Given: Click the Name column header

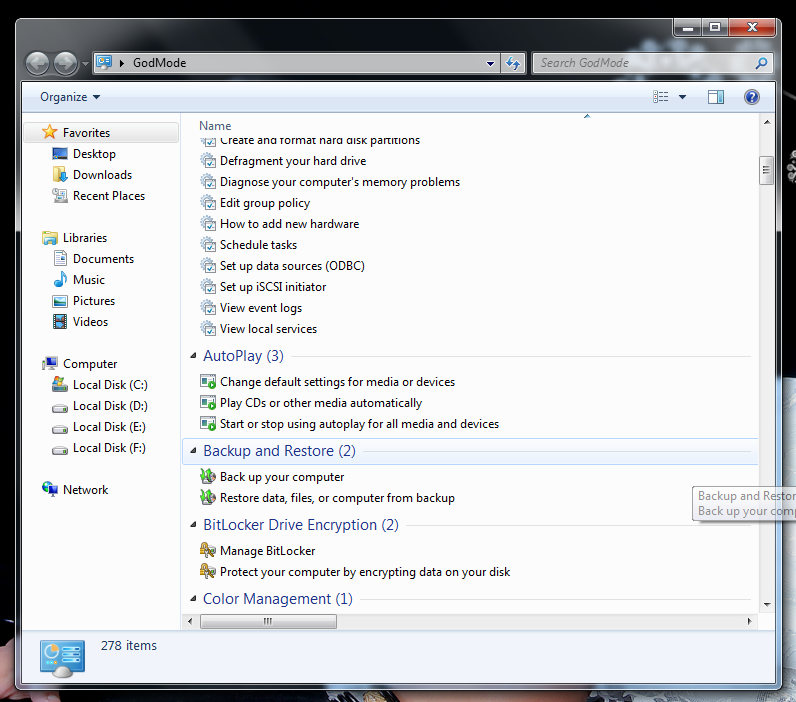Looking at the screenshot, I should point(215,125).
